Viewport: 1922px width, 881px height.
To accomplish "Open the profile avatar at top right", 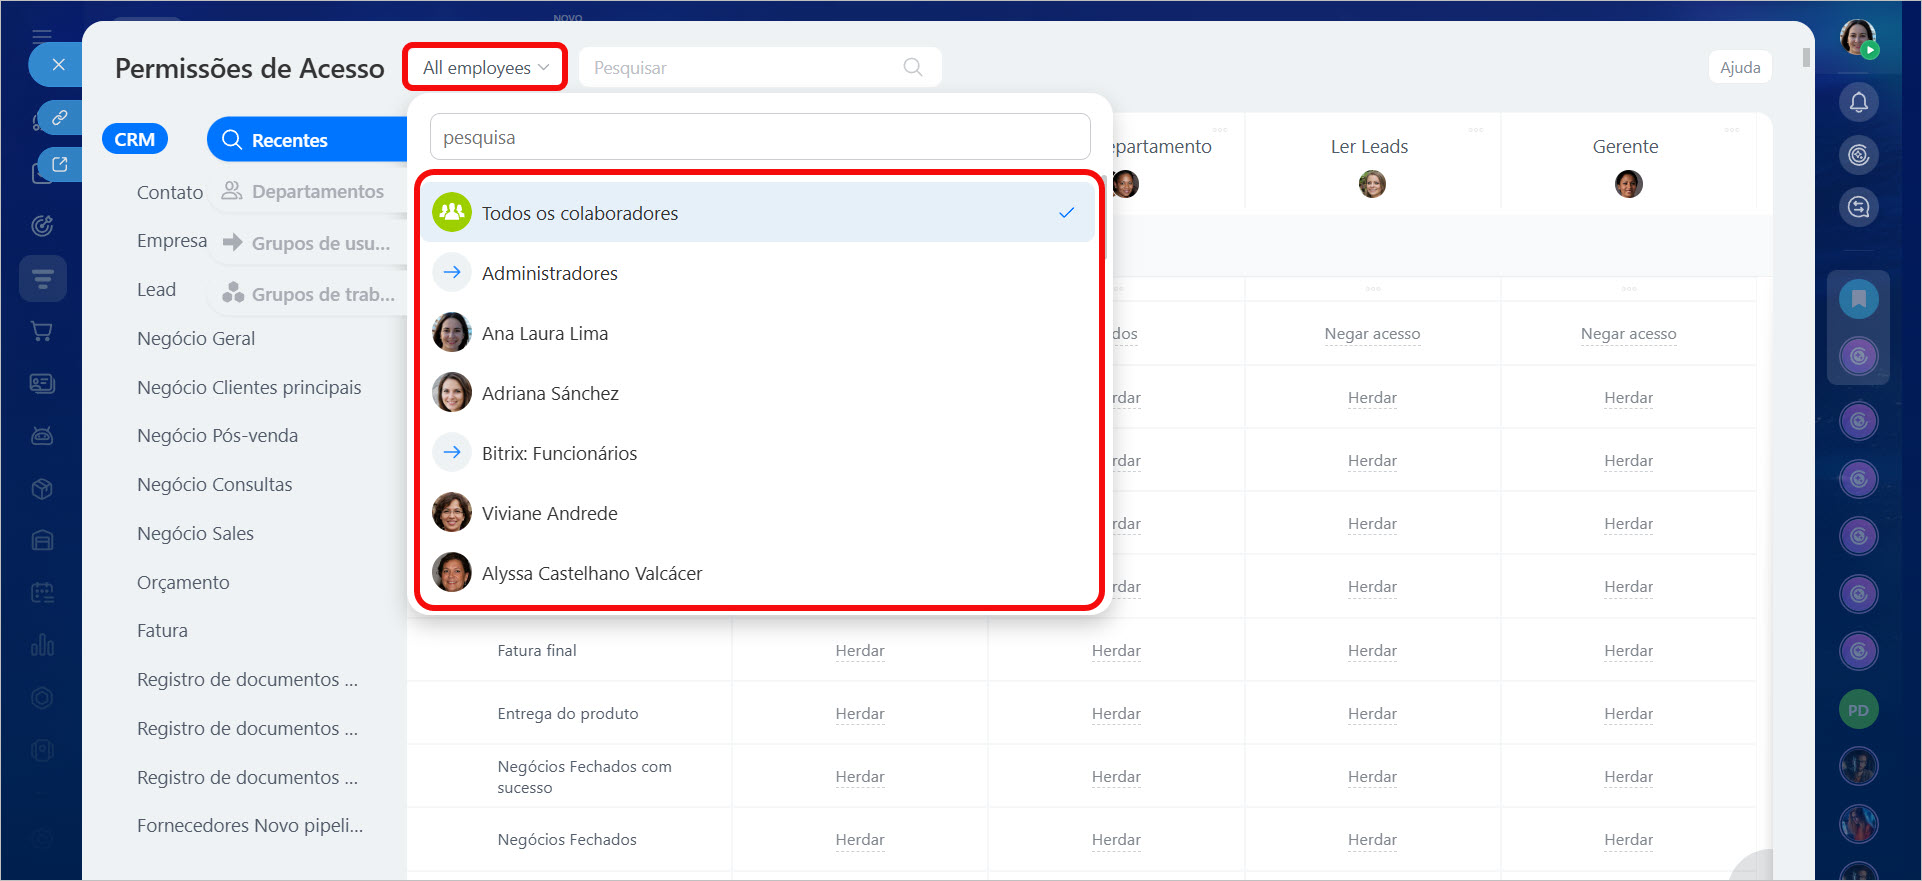I will [x=1858, y=38].
